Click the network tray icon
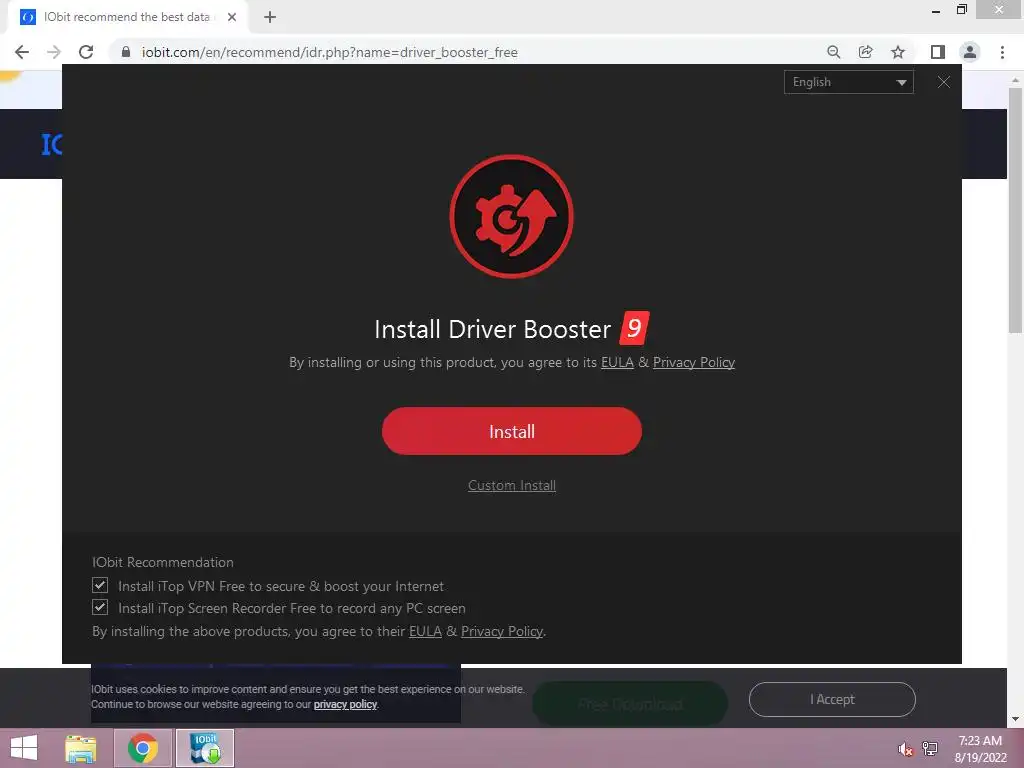This screenshot has width=1024, height=768. [x=930, y=748]
